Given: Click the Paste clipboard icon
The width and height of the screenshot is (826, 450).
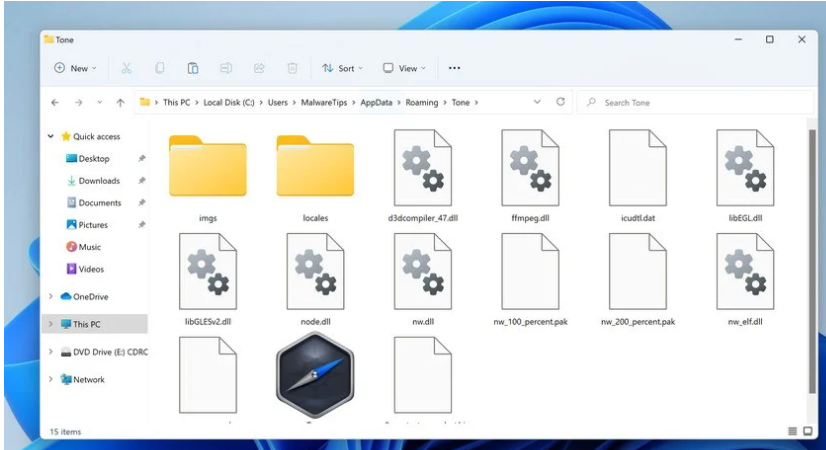Looking at the screenshot, I should point(193,68).
